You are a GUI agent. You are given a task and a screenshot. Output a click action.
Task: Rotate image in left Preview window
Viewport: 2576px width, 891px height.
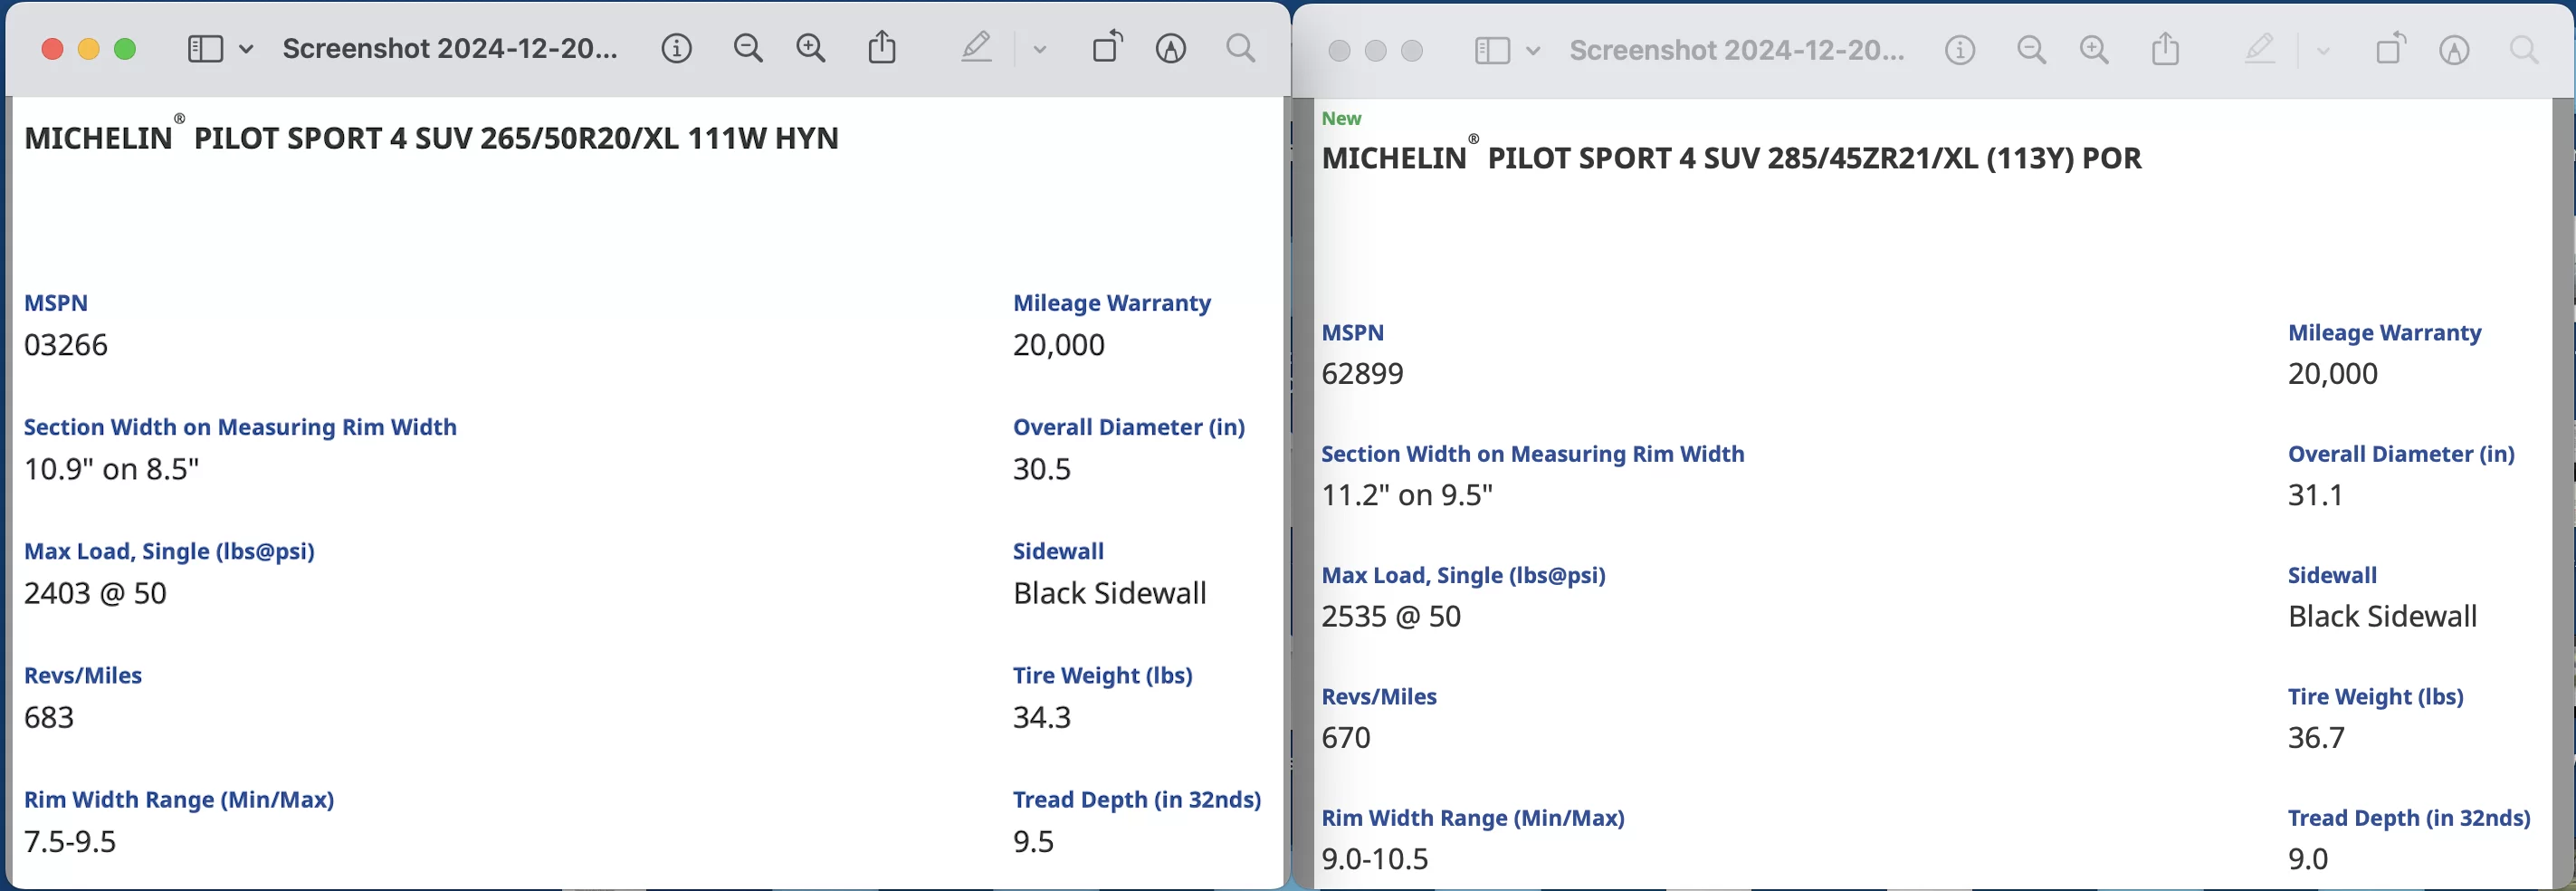point(1107,46)
